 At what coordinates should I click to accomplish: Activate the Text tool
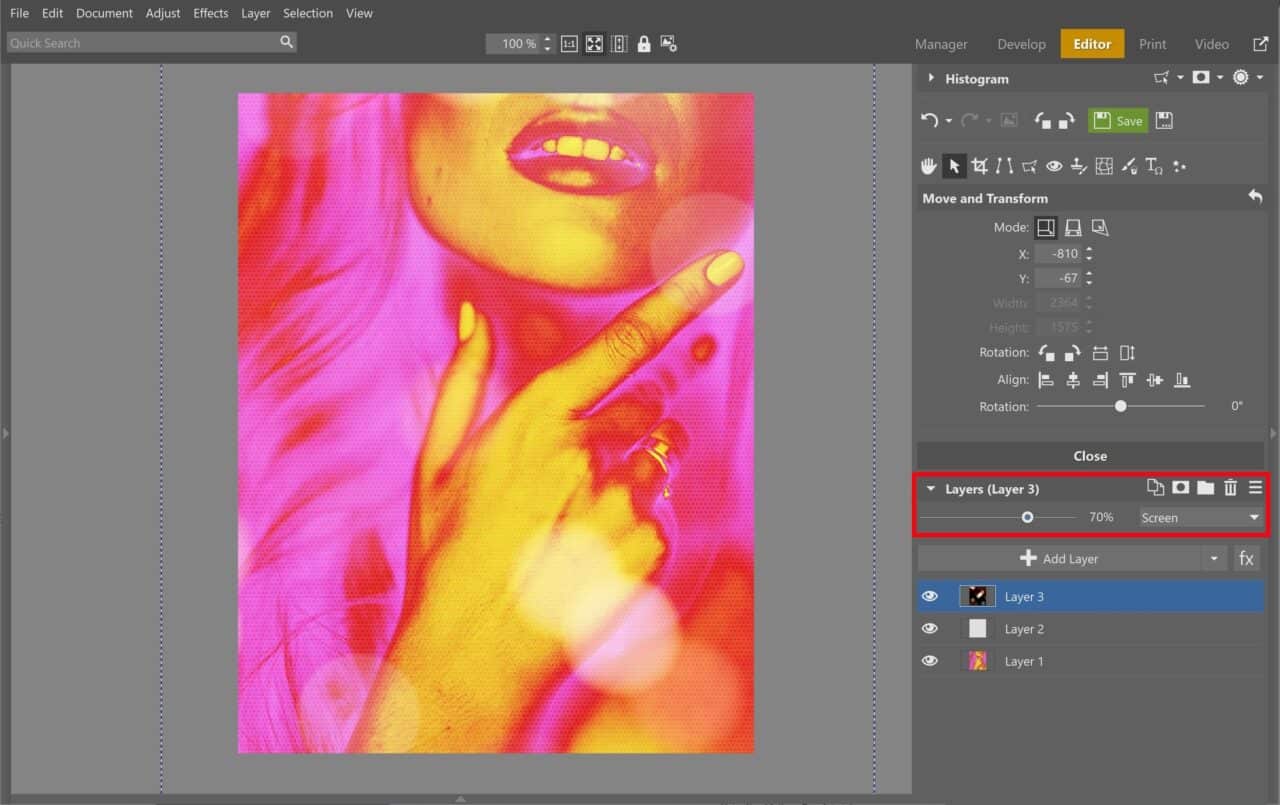[1153, 165]
